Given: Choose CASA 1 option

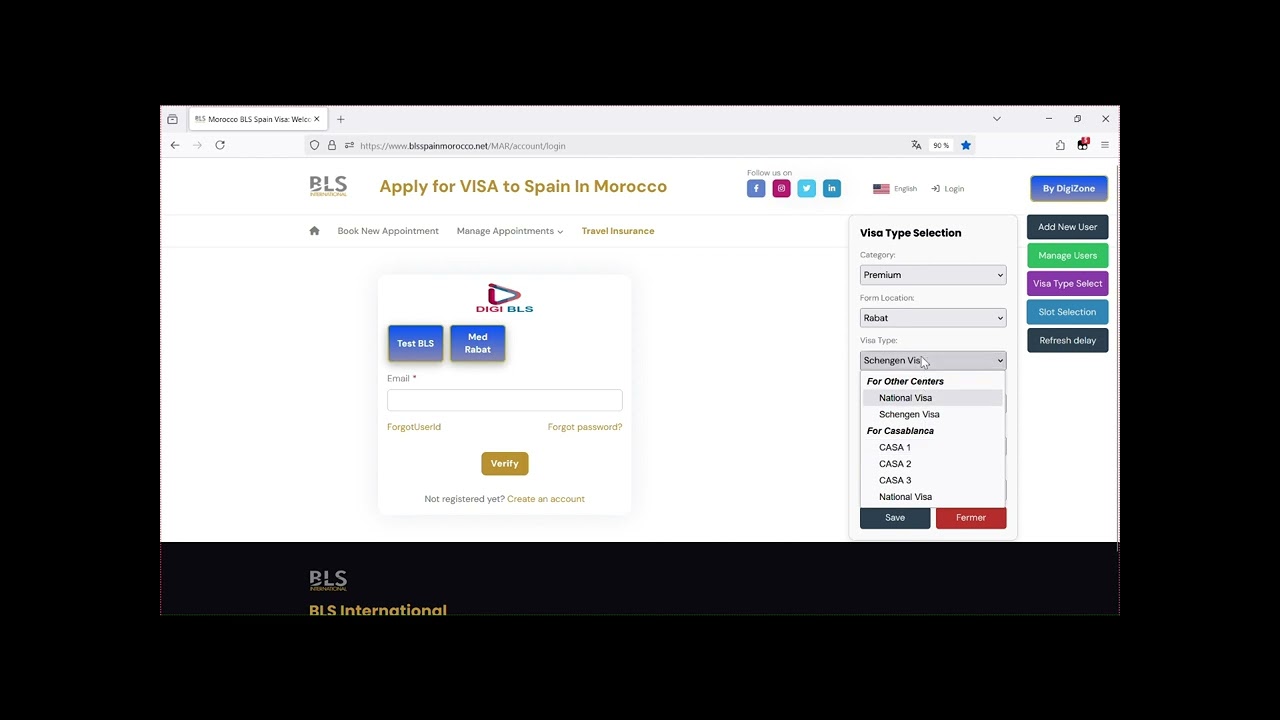Looking at the screenshot, I should pos(932,447).
